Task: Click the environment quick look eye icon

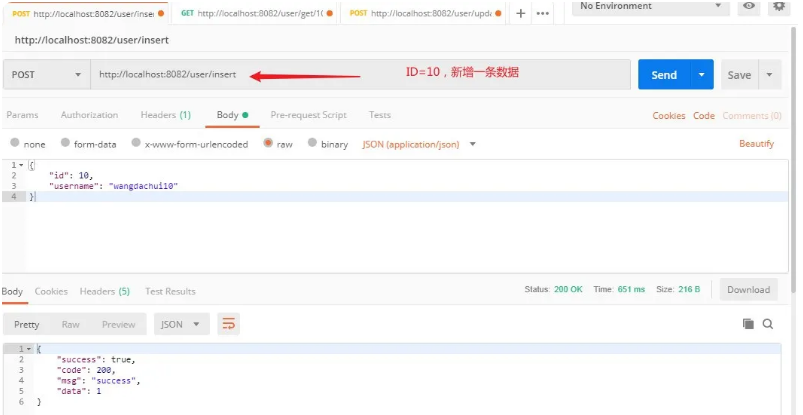Action: pos(749,6)
